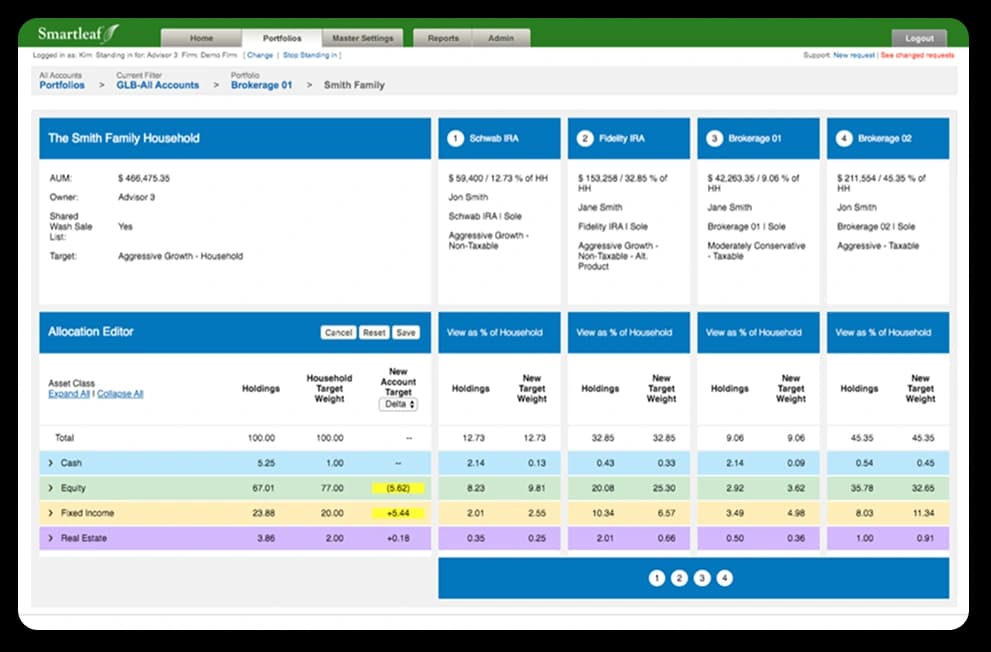
Task: Go to page 4 in bottom pager
Action: click(x=725, y=578)
